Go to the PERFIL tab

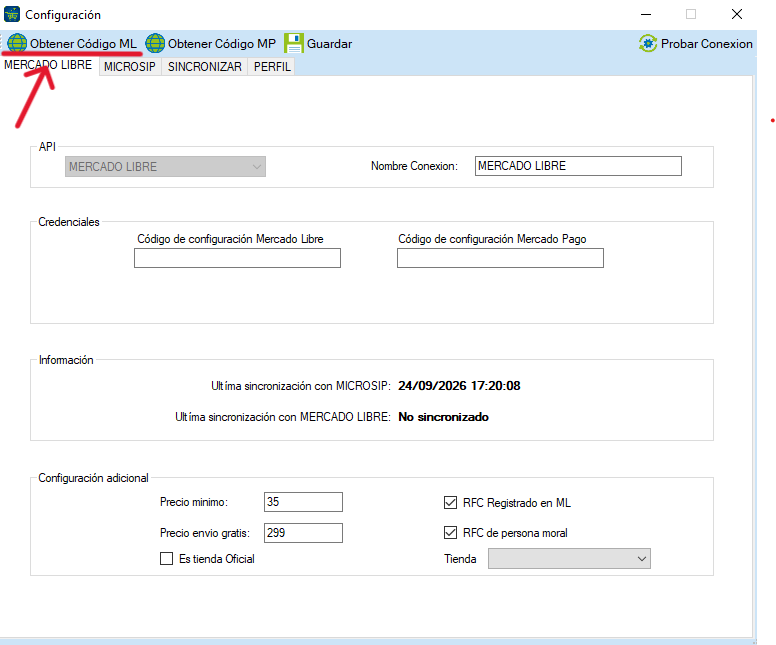pyautogui.click(x=272, y=66)
